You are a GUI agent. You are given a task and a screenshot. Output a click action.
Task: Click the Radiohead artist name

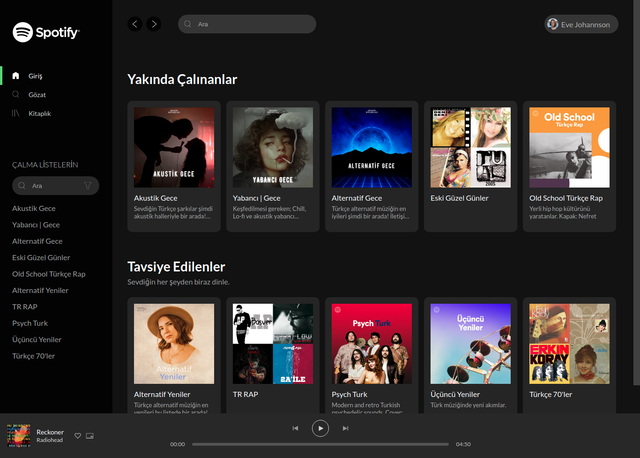point(49,440)
